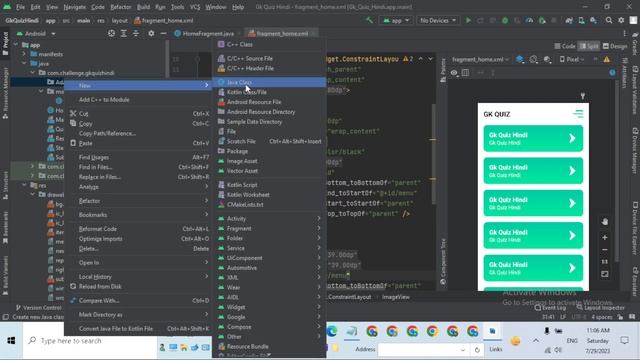Open Project tool window side tab
Viewport: 640px width, 360px height.
tap(5, 43)
